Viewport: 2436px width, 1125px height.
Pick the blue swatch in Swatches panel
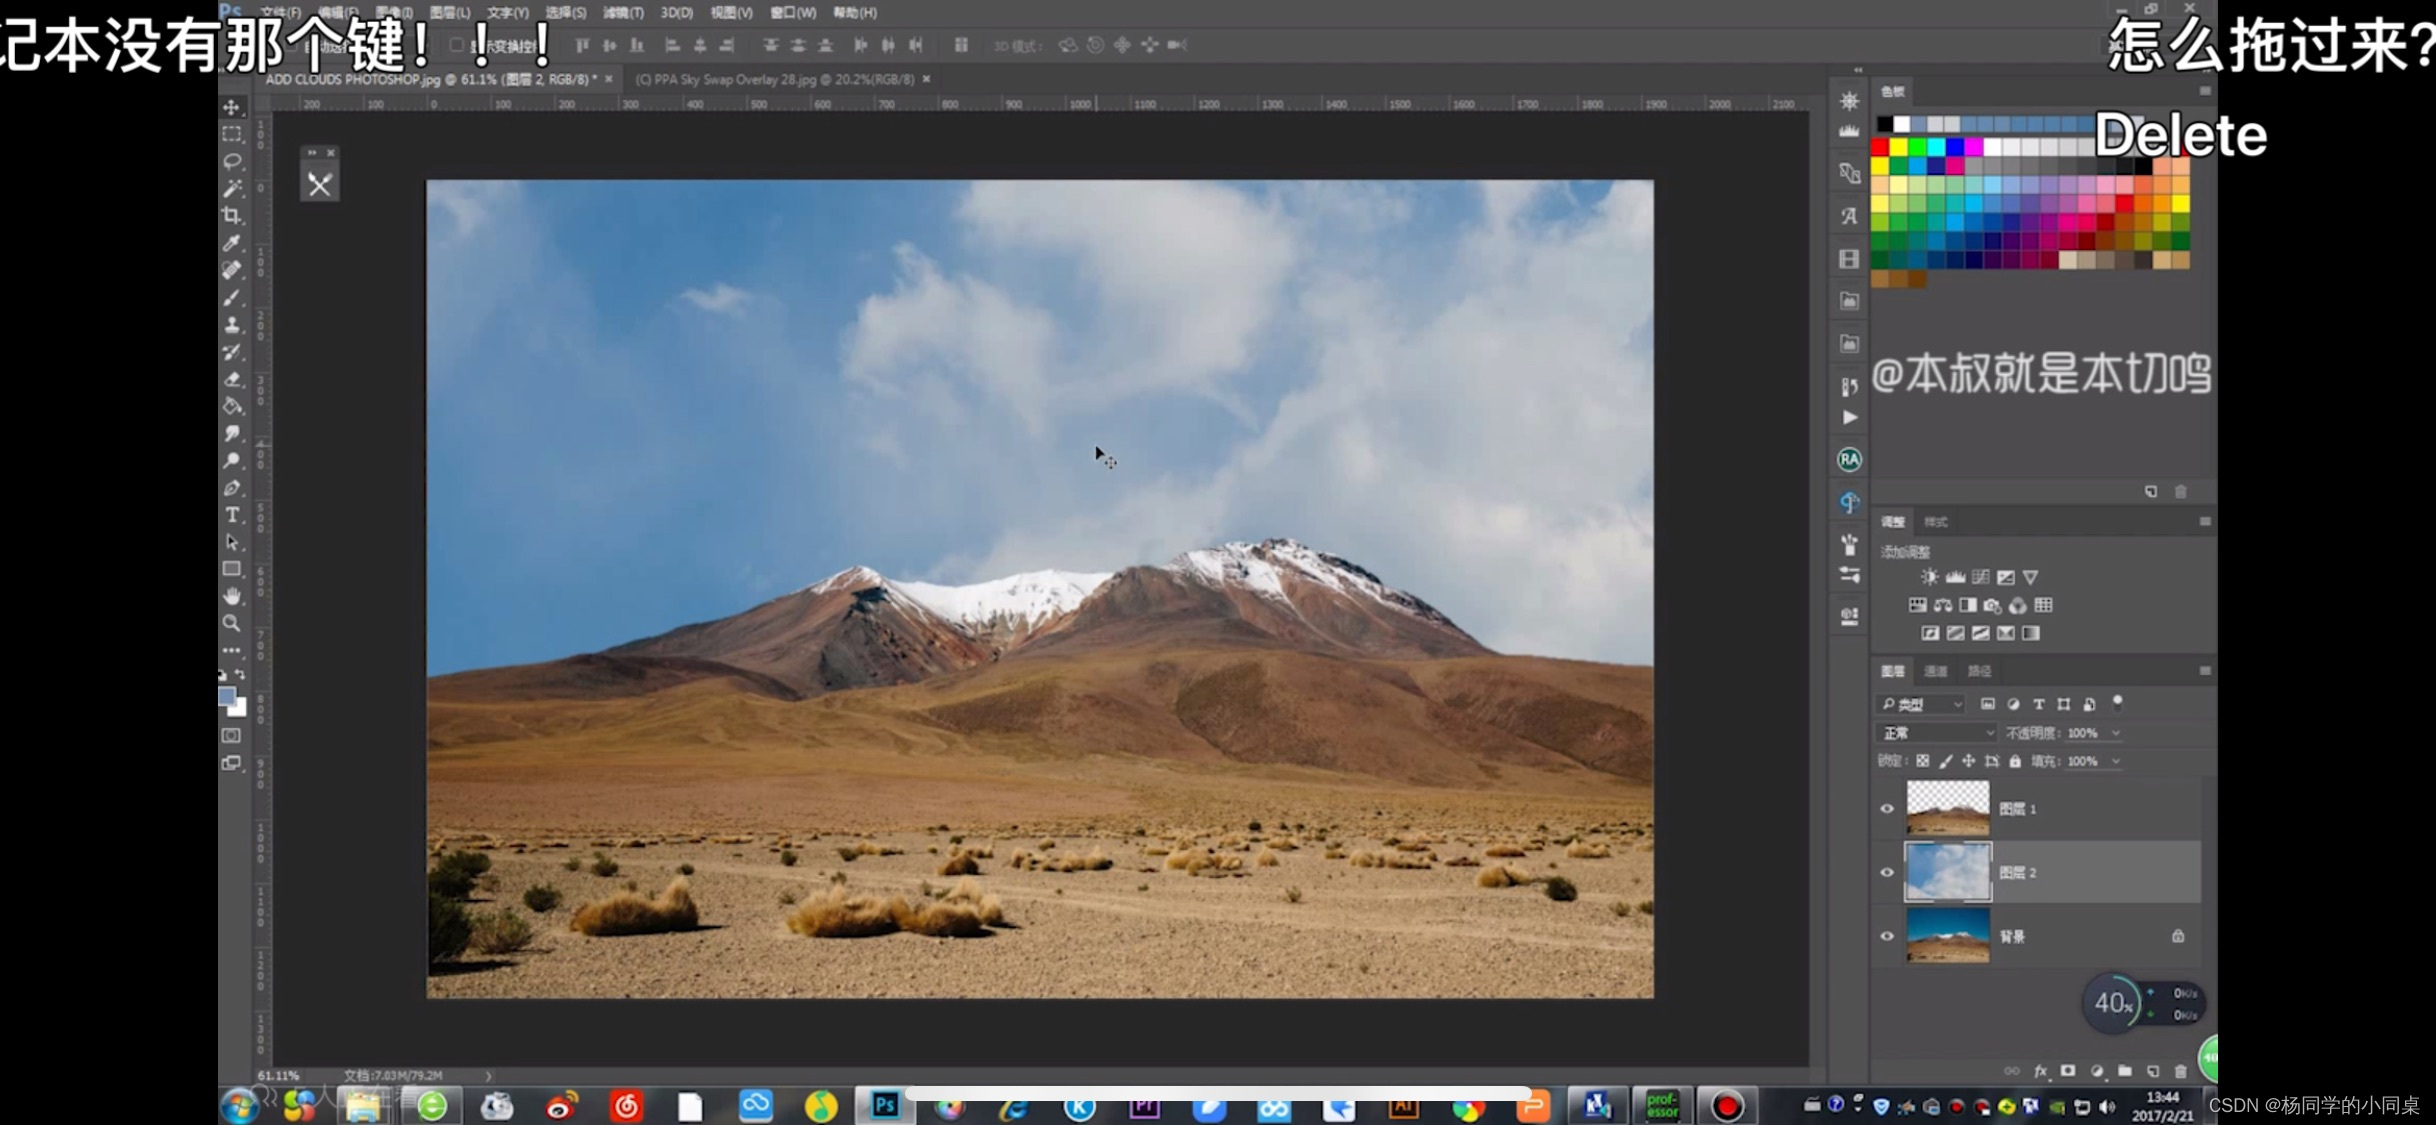(1955, 147)
